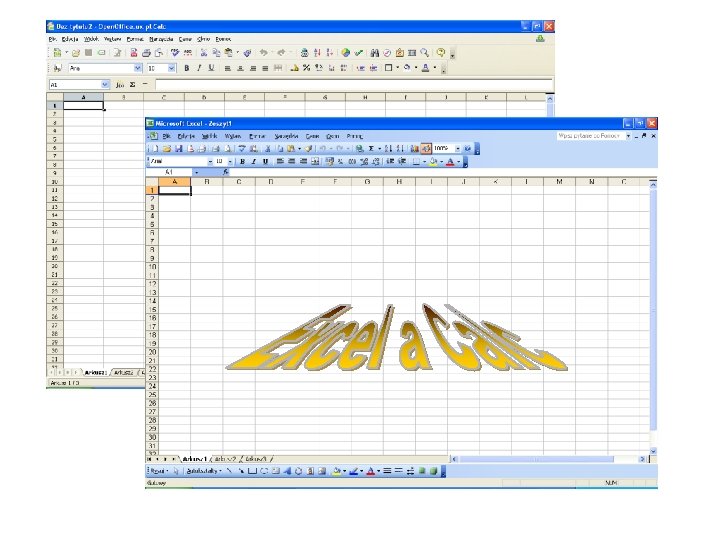Screen dimensions: 720x540
Task: Open Rysuj menu in drawing toolbar
Action: [x=158, y=471]
